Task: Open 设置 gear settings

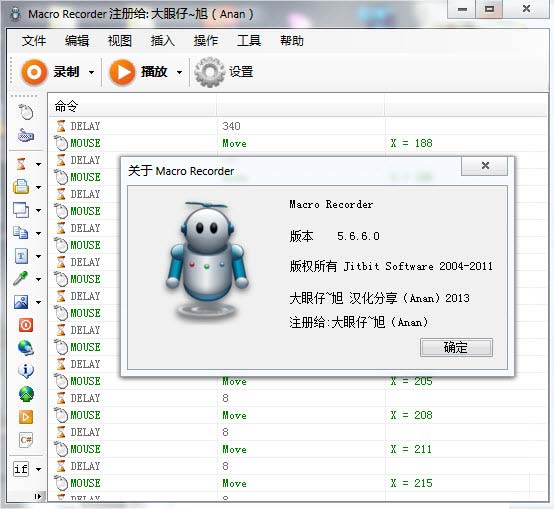Action: pos(224,72)
